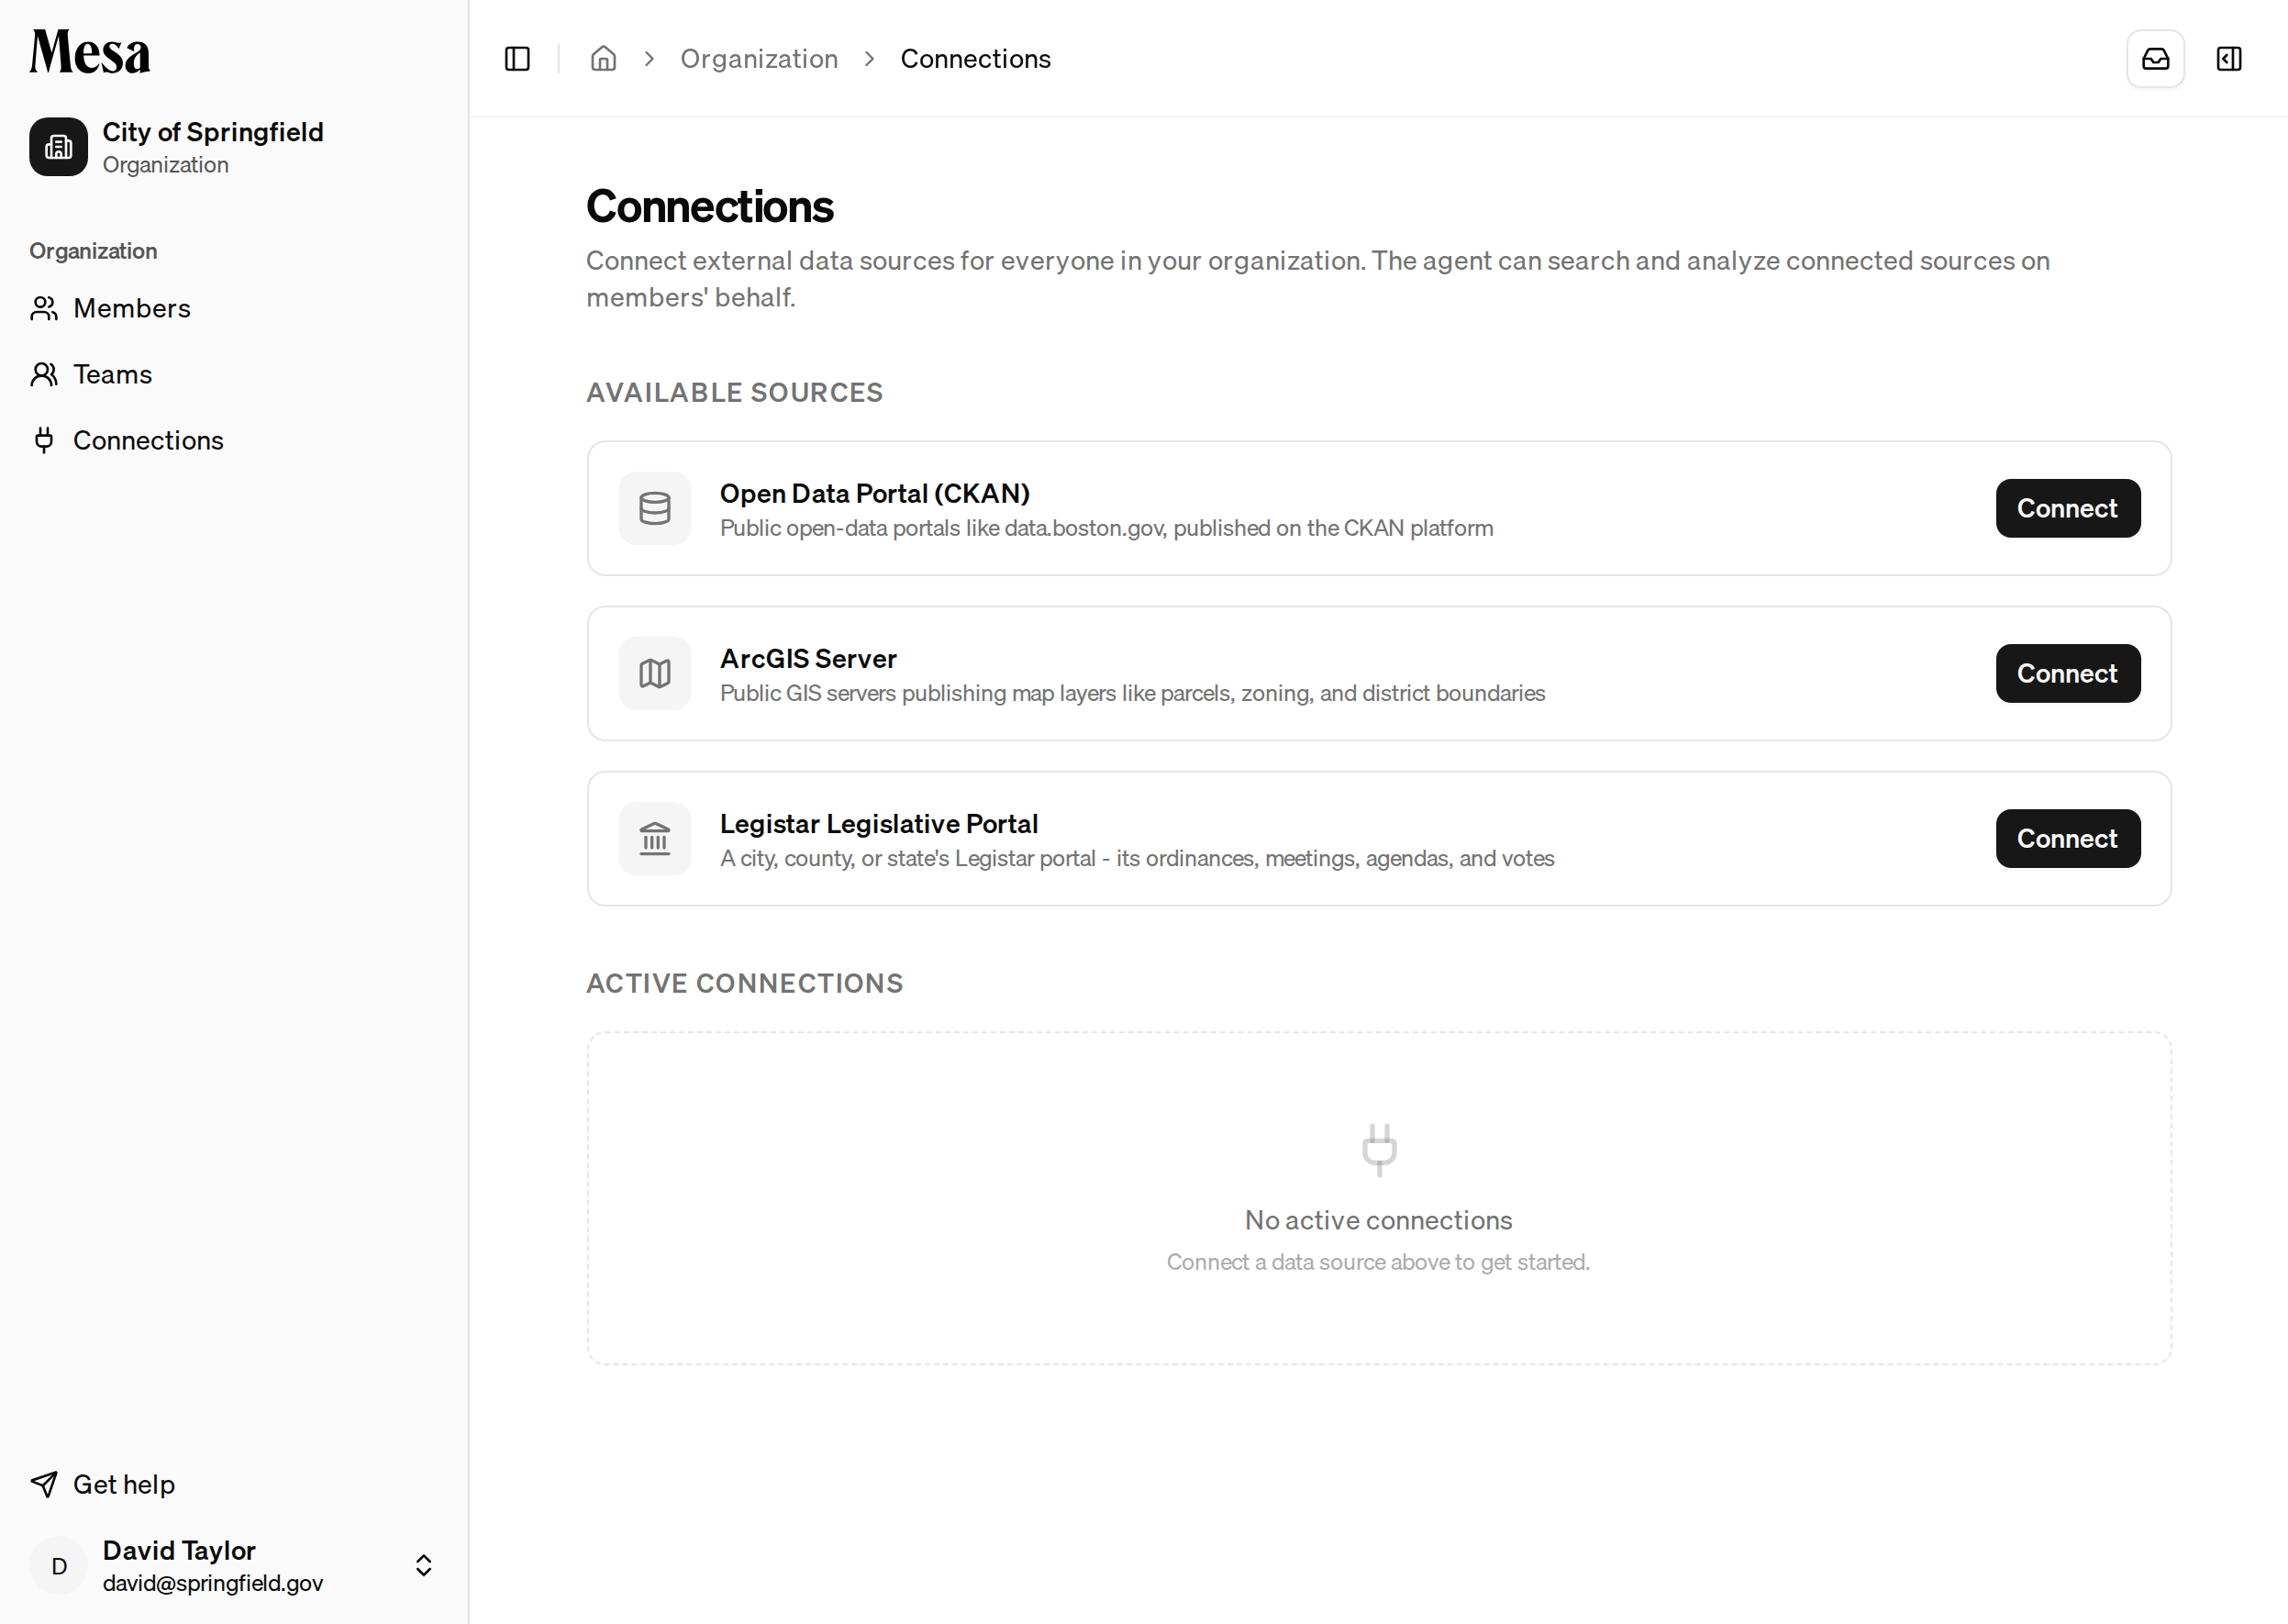
Task: Click the Open Data Portal database icon
Action: point(655,508)
